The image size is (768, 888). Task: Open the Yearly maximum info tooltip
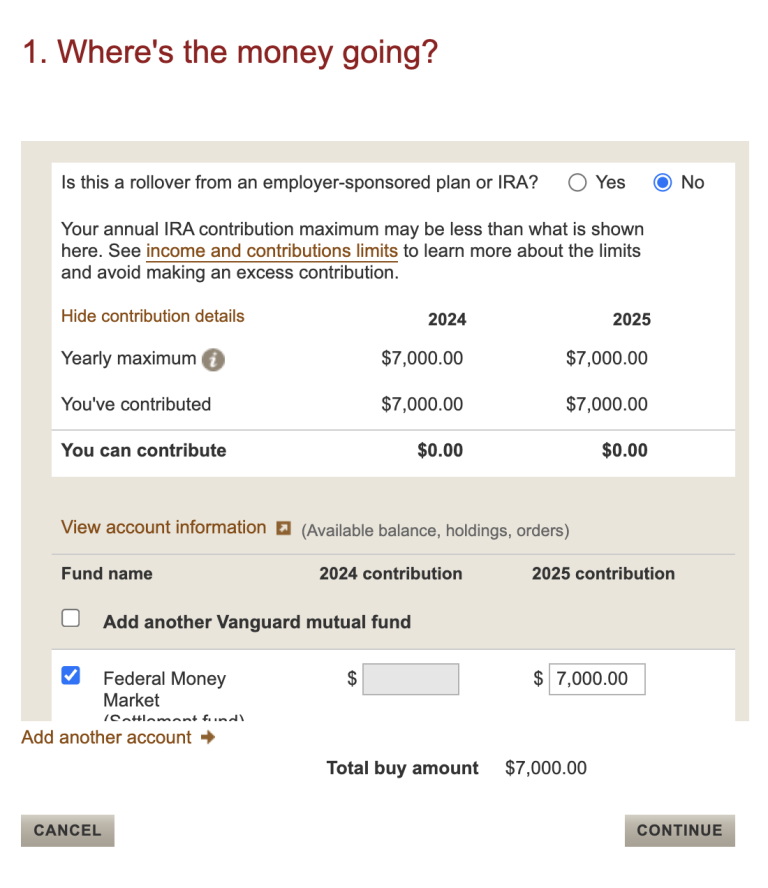point(212,359)
